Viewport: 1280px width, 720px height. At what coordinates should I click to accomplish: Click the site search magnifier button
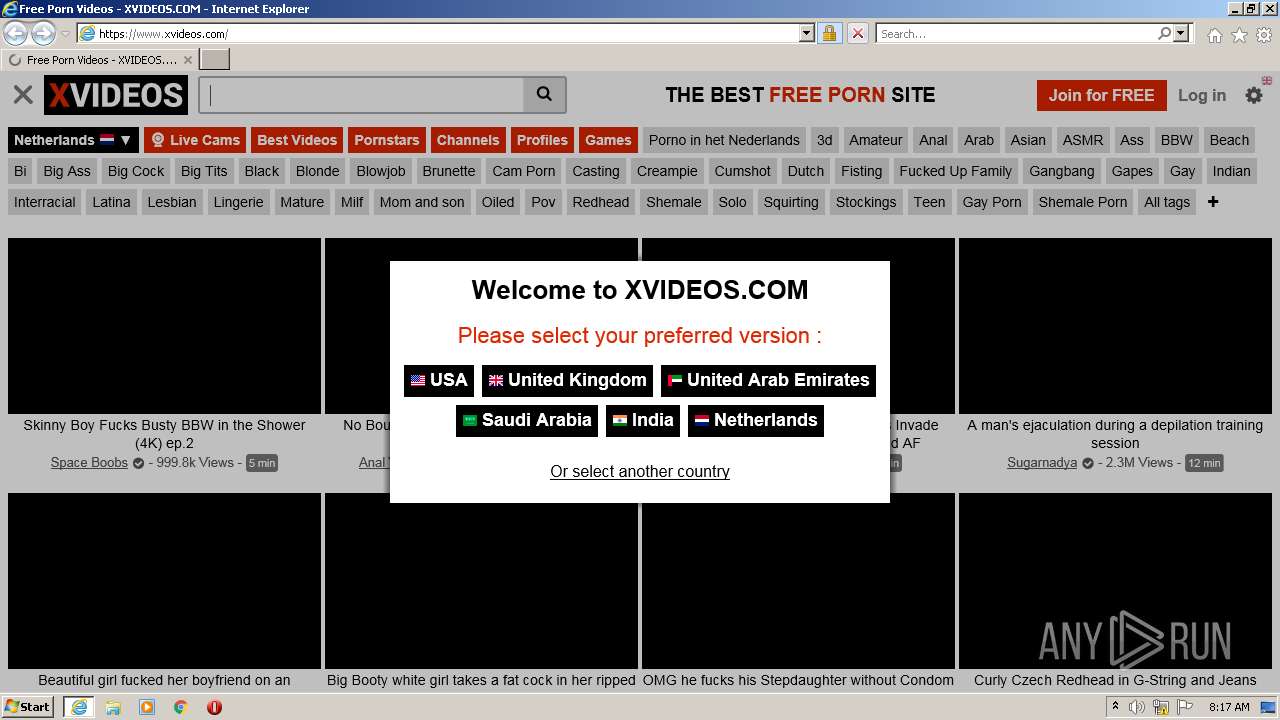tap(544, 94)
